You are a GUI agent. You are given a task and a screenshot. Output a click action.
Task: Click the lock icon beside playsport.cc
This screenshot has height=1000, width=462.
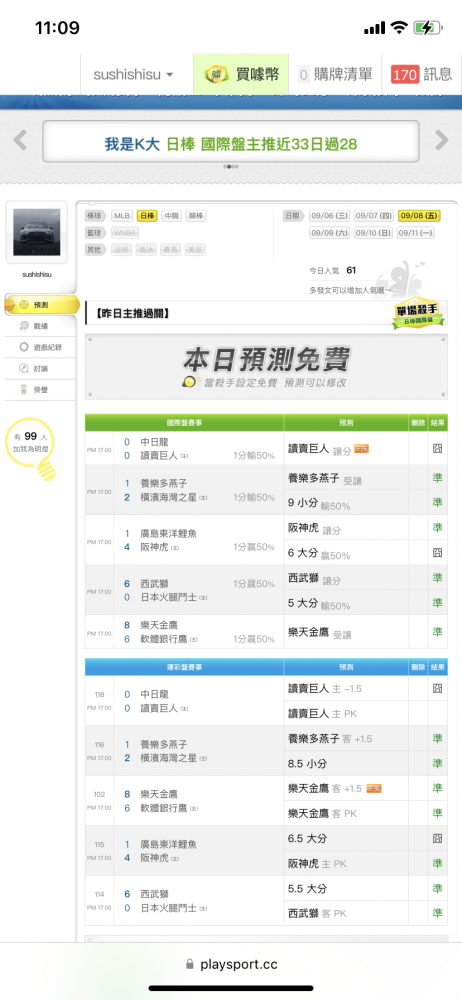(x=189, y=965)
